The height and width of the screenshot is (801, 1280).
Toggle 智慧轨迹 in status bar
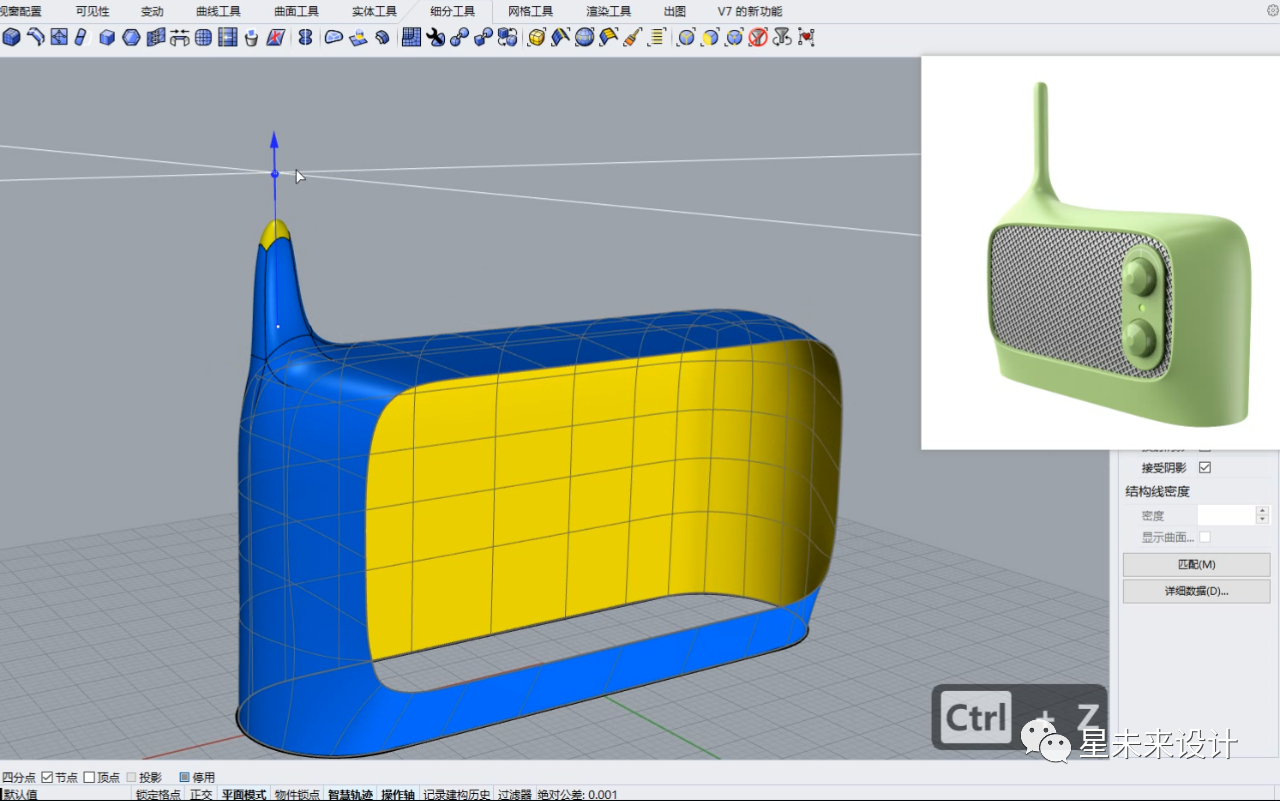click(x=350, y=794)
